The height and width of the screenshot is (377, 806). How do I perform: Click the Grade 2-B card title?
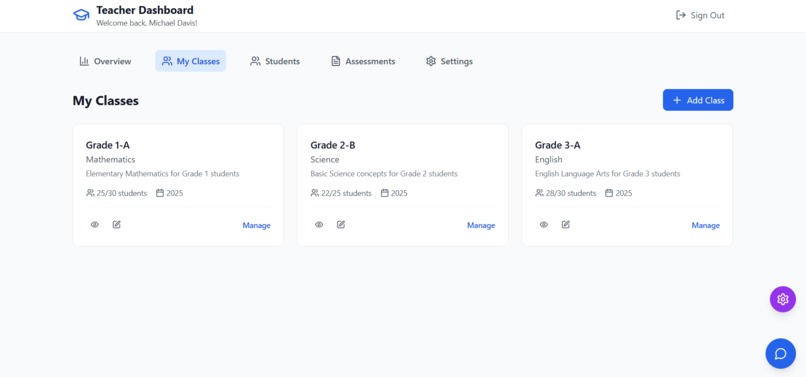(333, 145)
